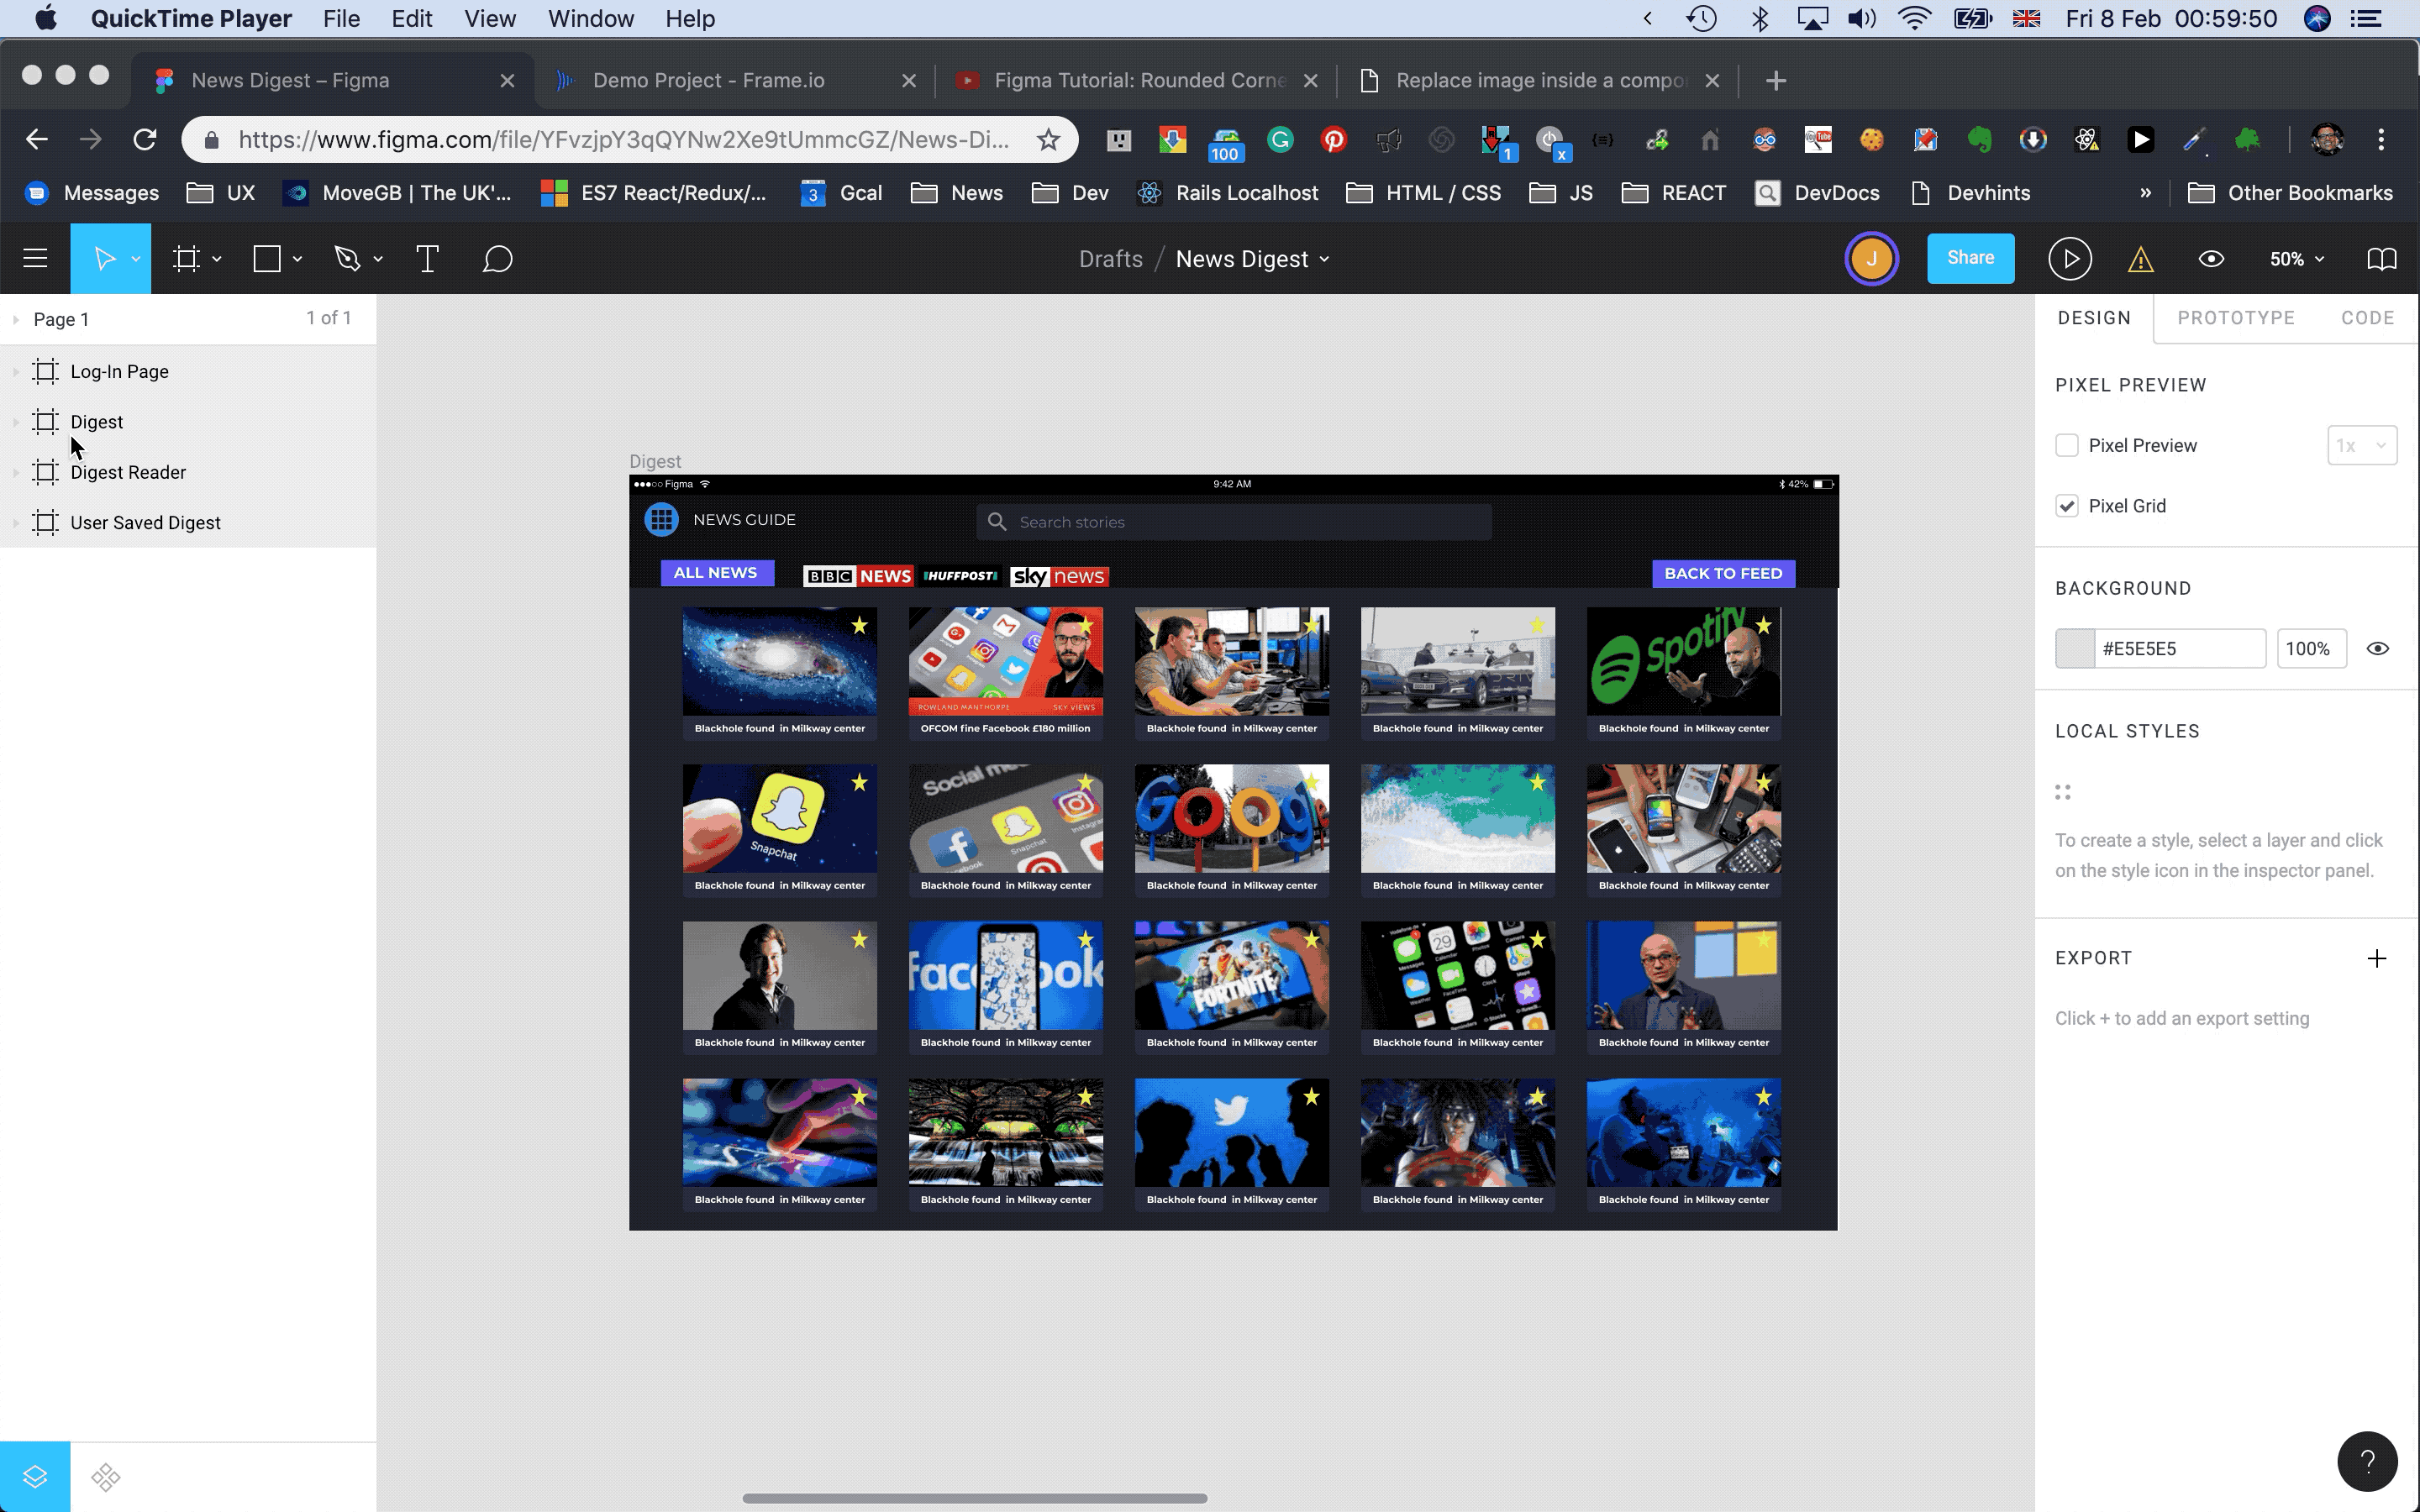Select the Text tool

coord(427,259)
